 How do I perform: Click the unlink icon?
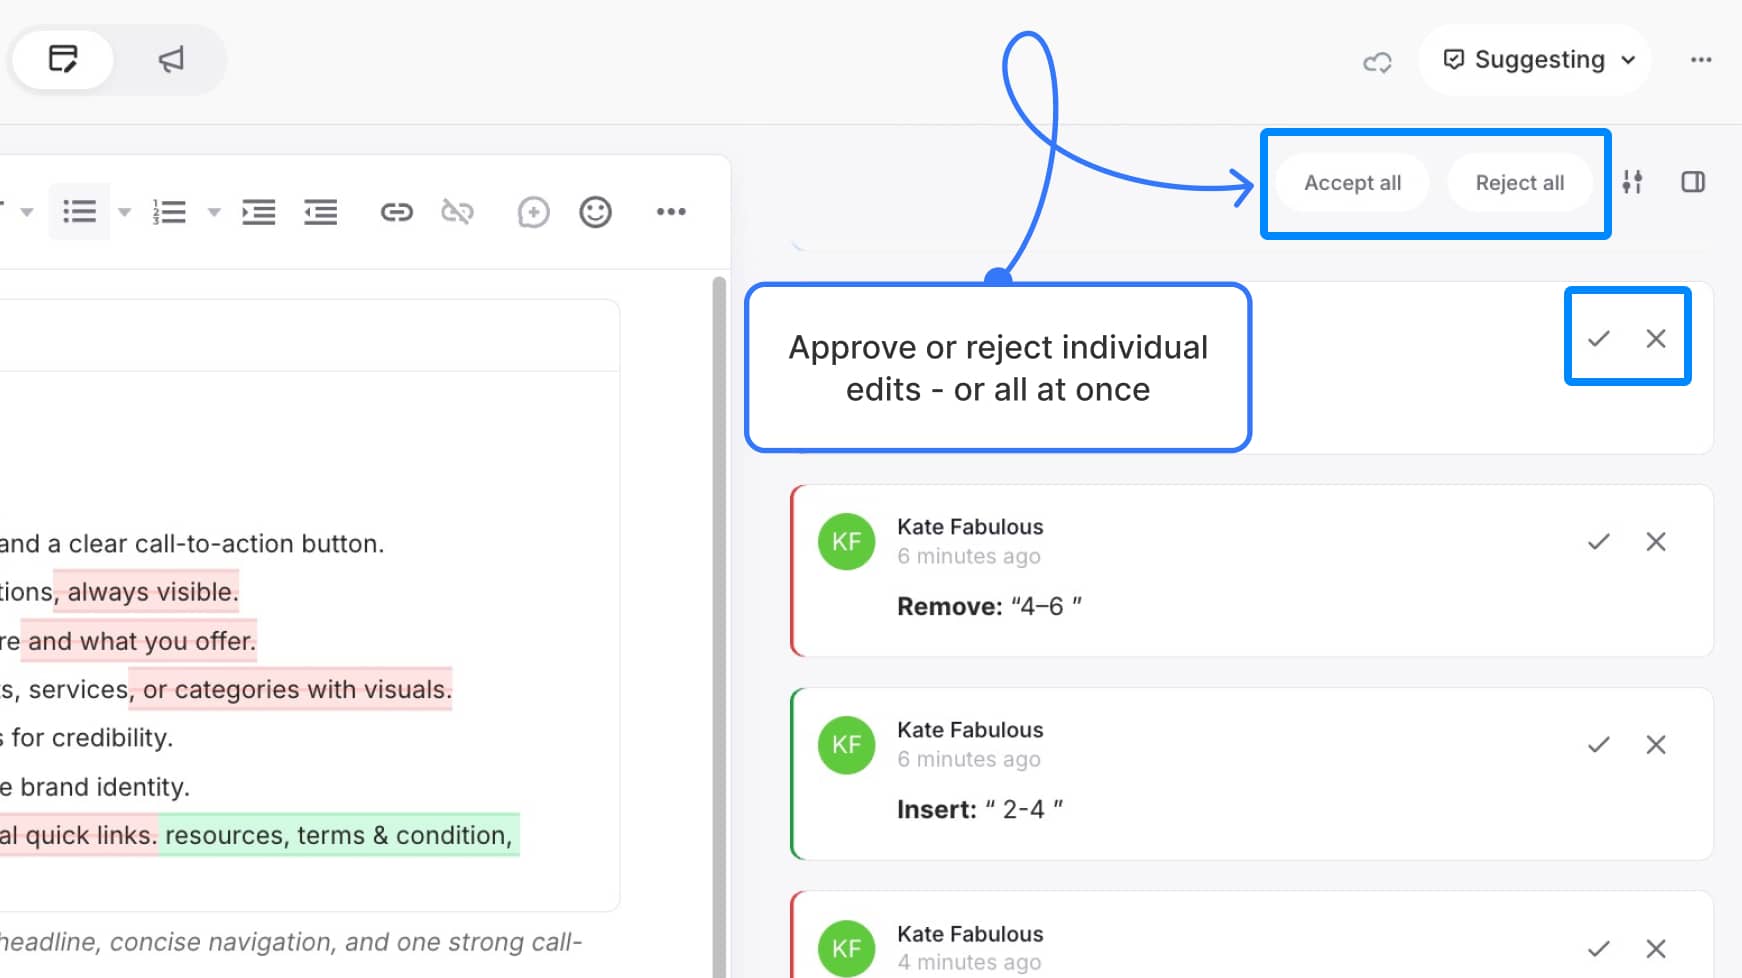pyautogui.click(x=457, y=212)
